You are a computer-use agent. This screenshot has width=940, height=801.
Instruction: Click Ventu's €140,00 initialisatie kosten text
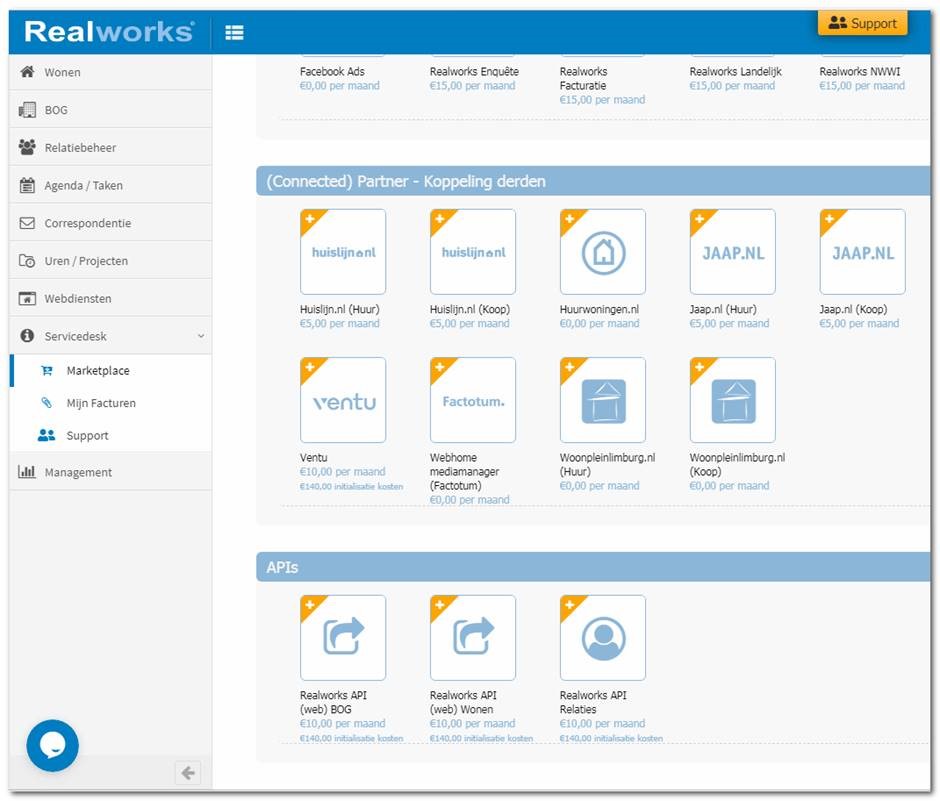coord(351,486)
